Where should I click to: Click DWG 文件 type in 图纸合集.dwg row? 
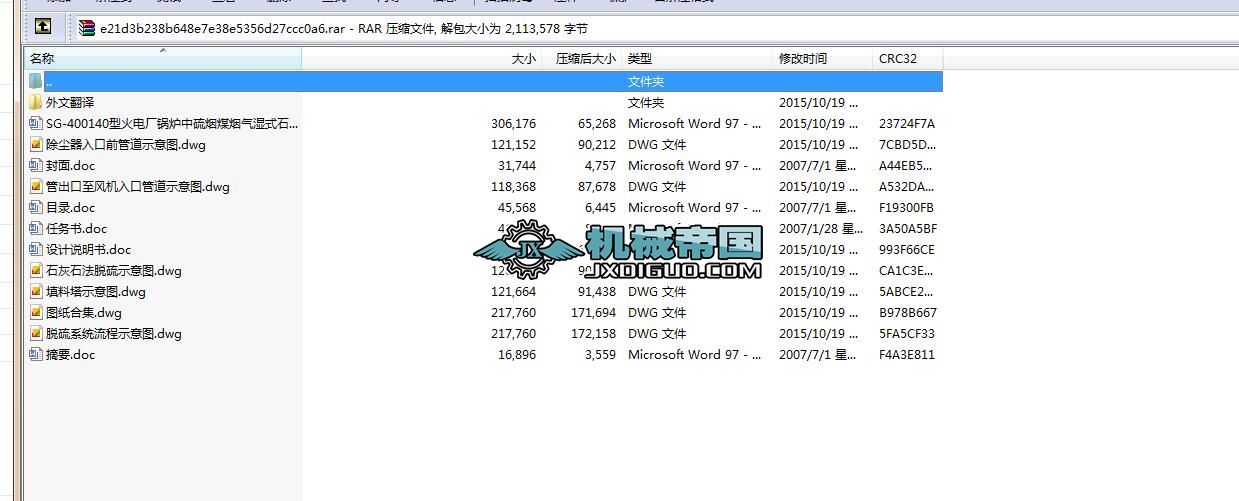tap(657, 312)
